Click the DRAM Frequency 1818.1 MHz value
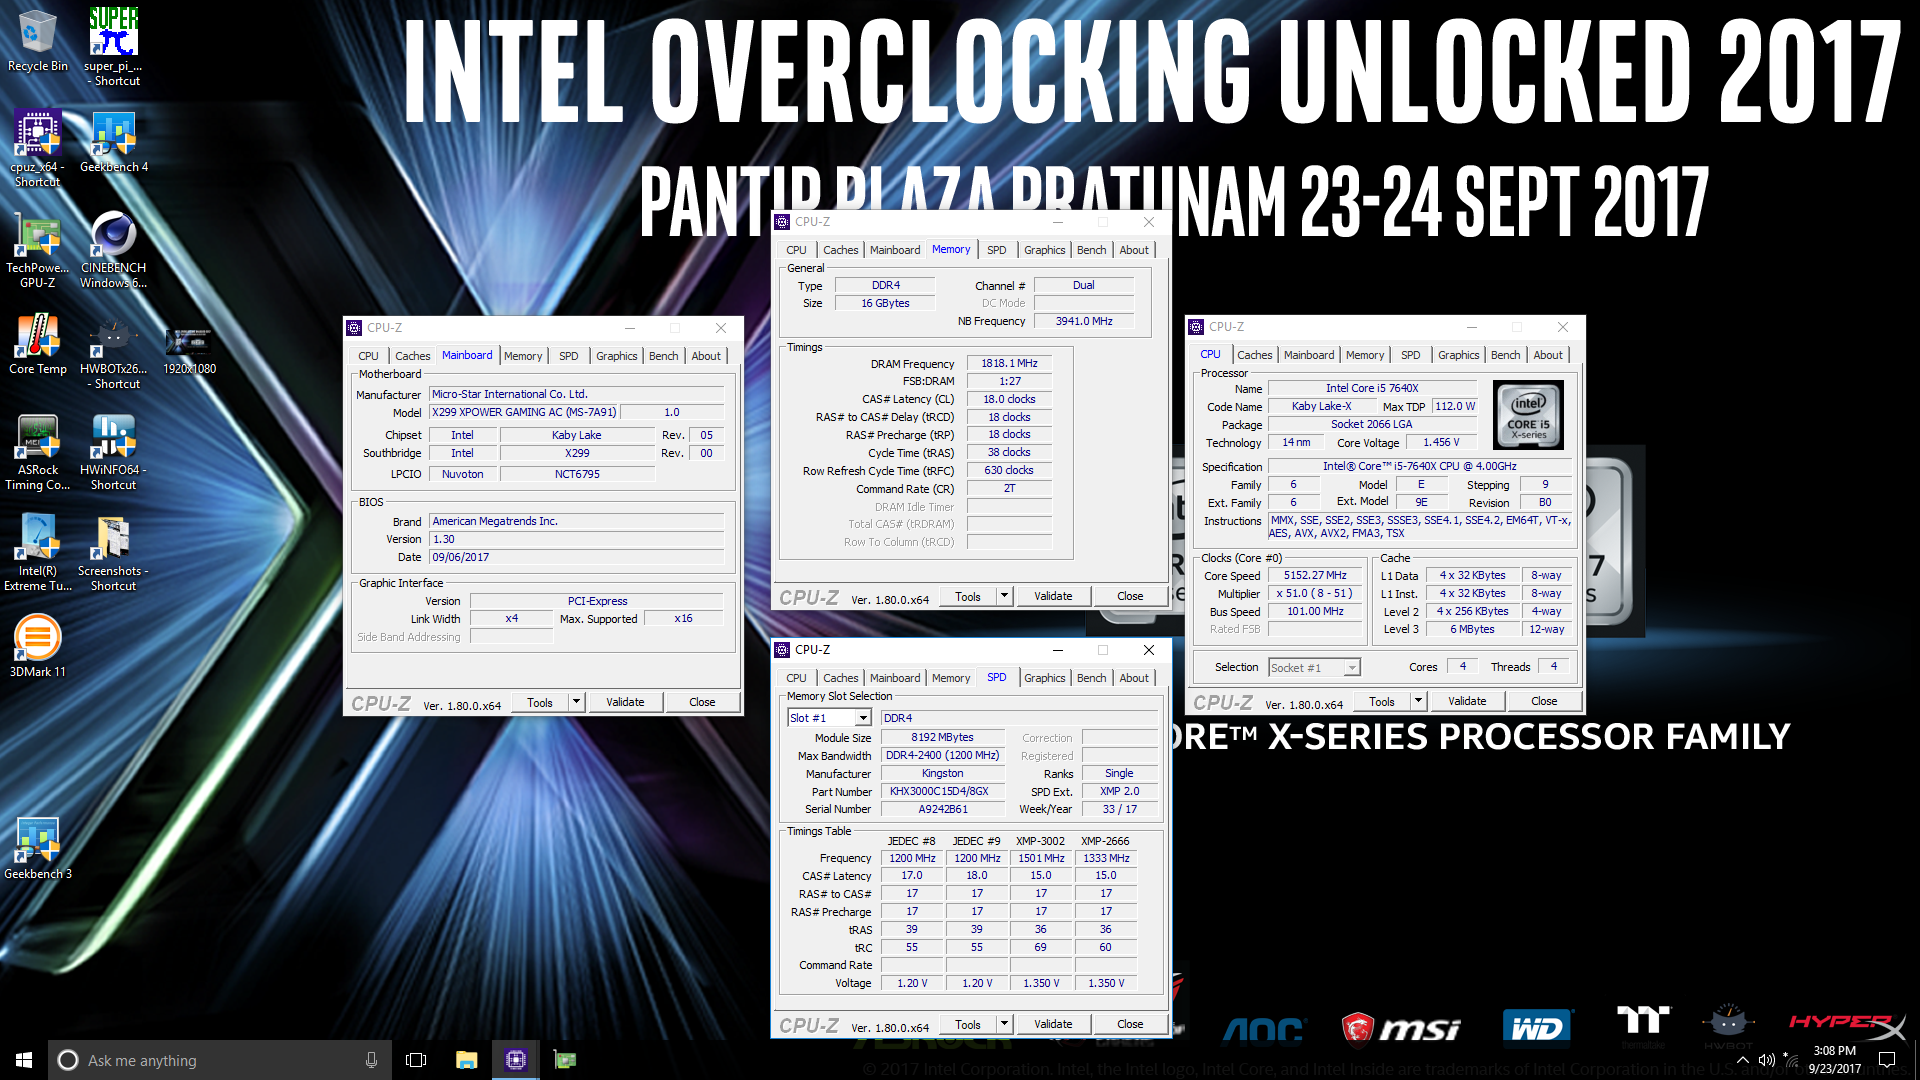Viewport: 1920px width, 1080px height. 1009,363
